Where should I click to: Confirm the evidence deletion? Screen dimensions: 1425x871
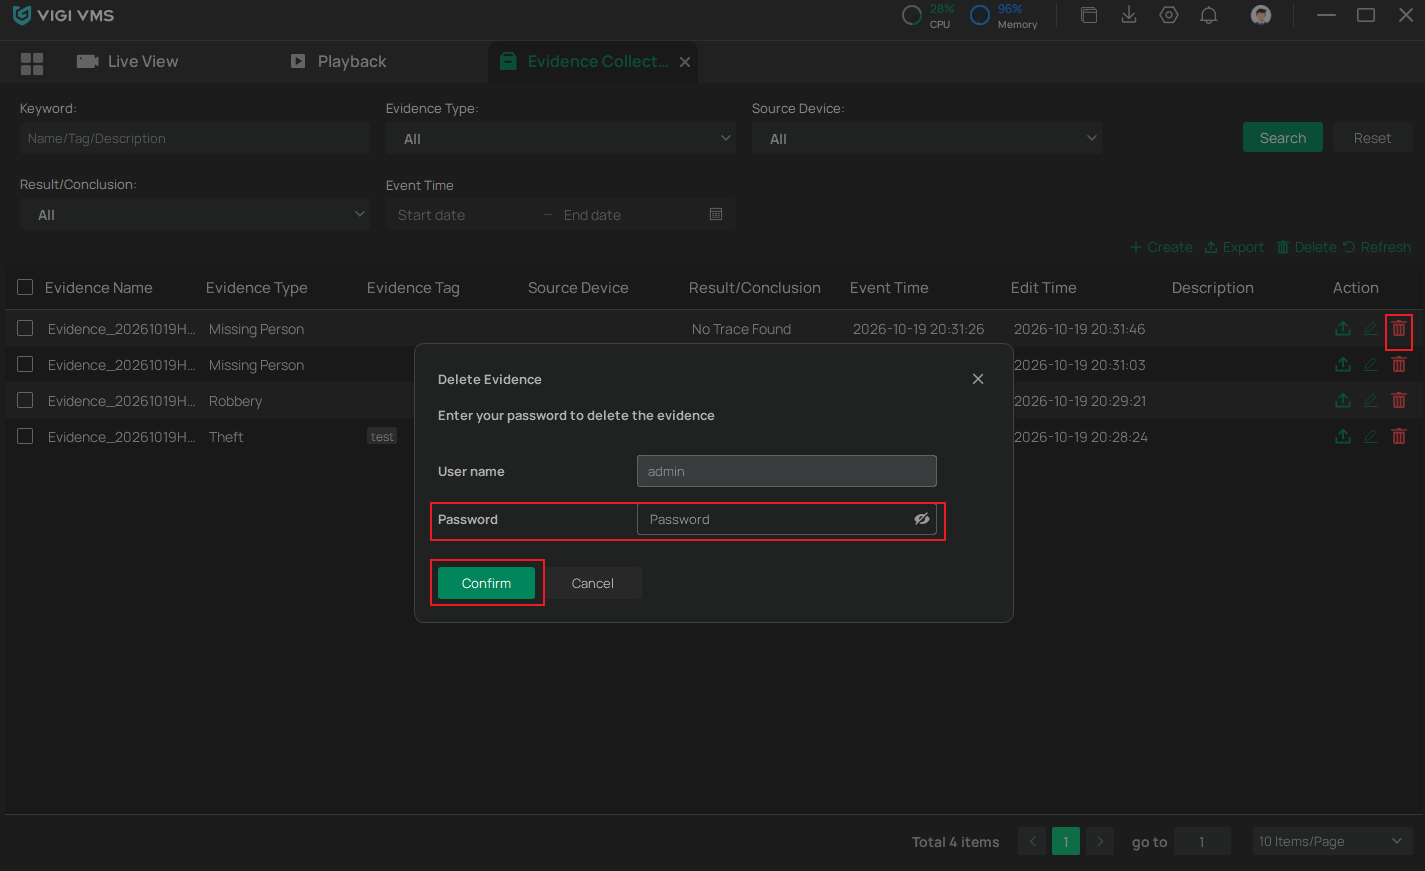(486, 583)
